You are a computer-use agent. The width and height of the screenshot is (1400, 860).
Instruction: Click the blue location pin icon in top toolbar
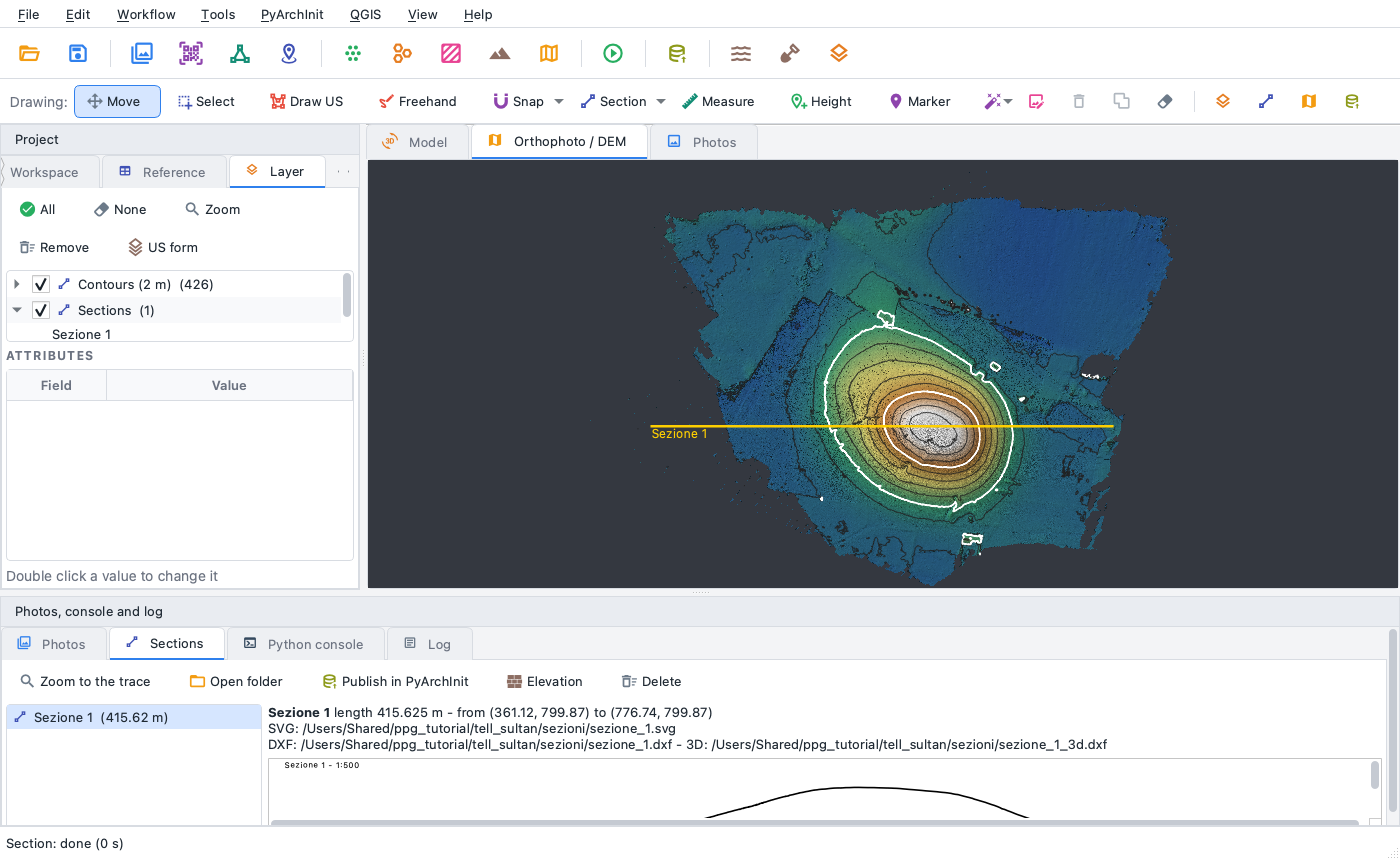289,54
